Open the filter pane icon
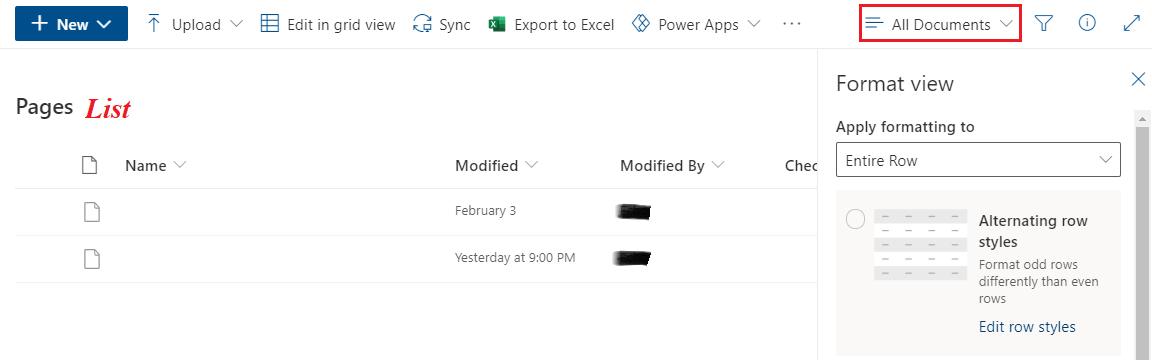The image size is (1152, 360). pos(1044,24)
